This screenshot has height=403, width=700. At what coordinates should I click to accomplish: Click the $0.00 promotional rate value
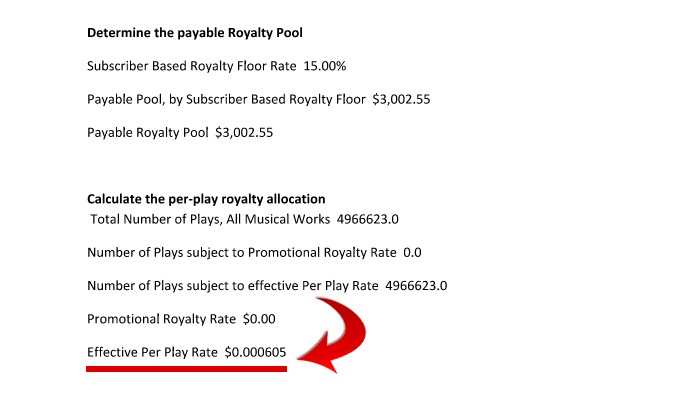(259, 319)
